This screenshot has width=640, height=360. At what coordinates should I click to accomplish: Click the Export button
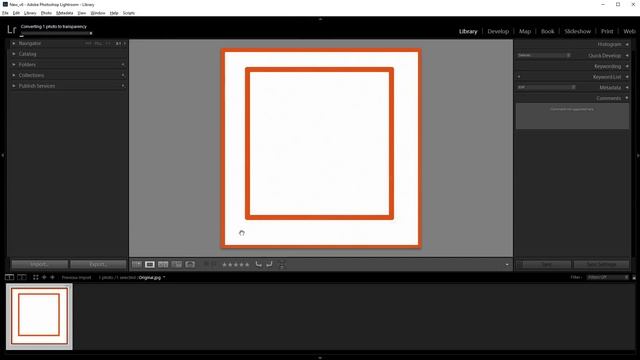point(98,264)
